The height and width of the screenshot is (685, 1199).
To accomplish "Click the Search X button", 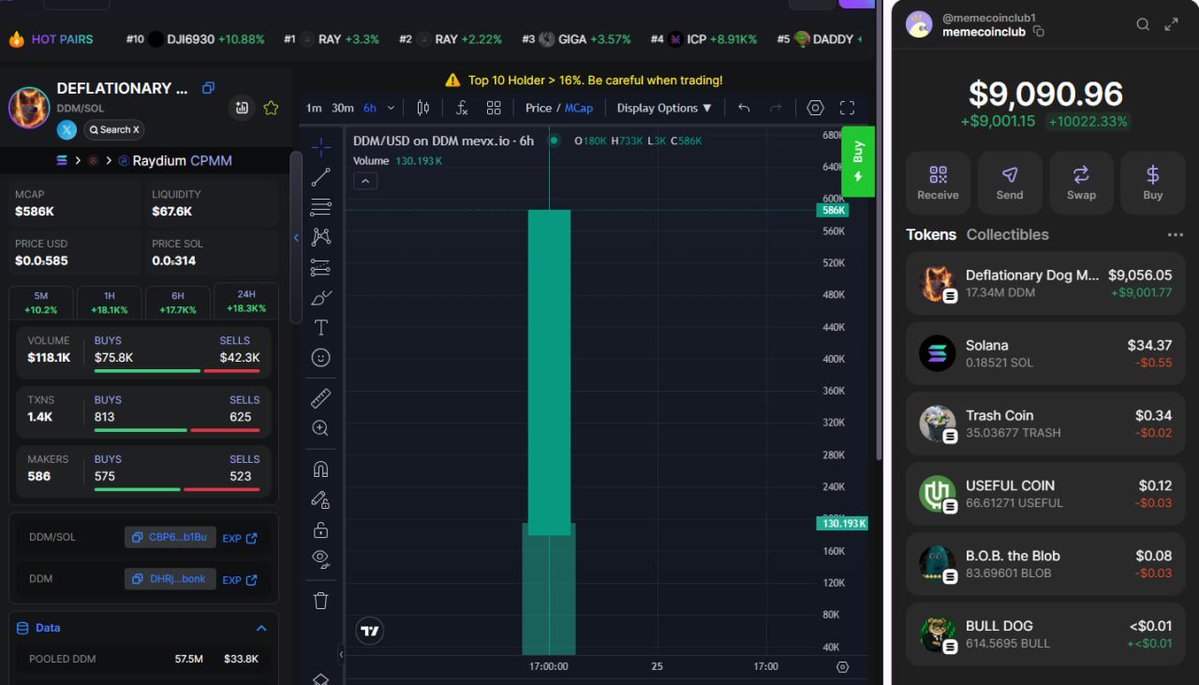I will coord(114,130).
